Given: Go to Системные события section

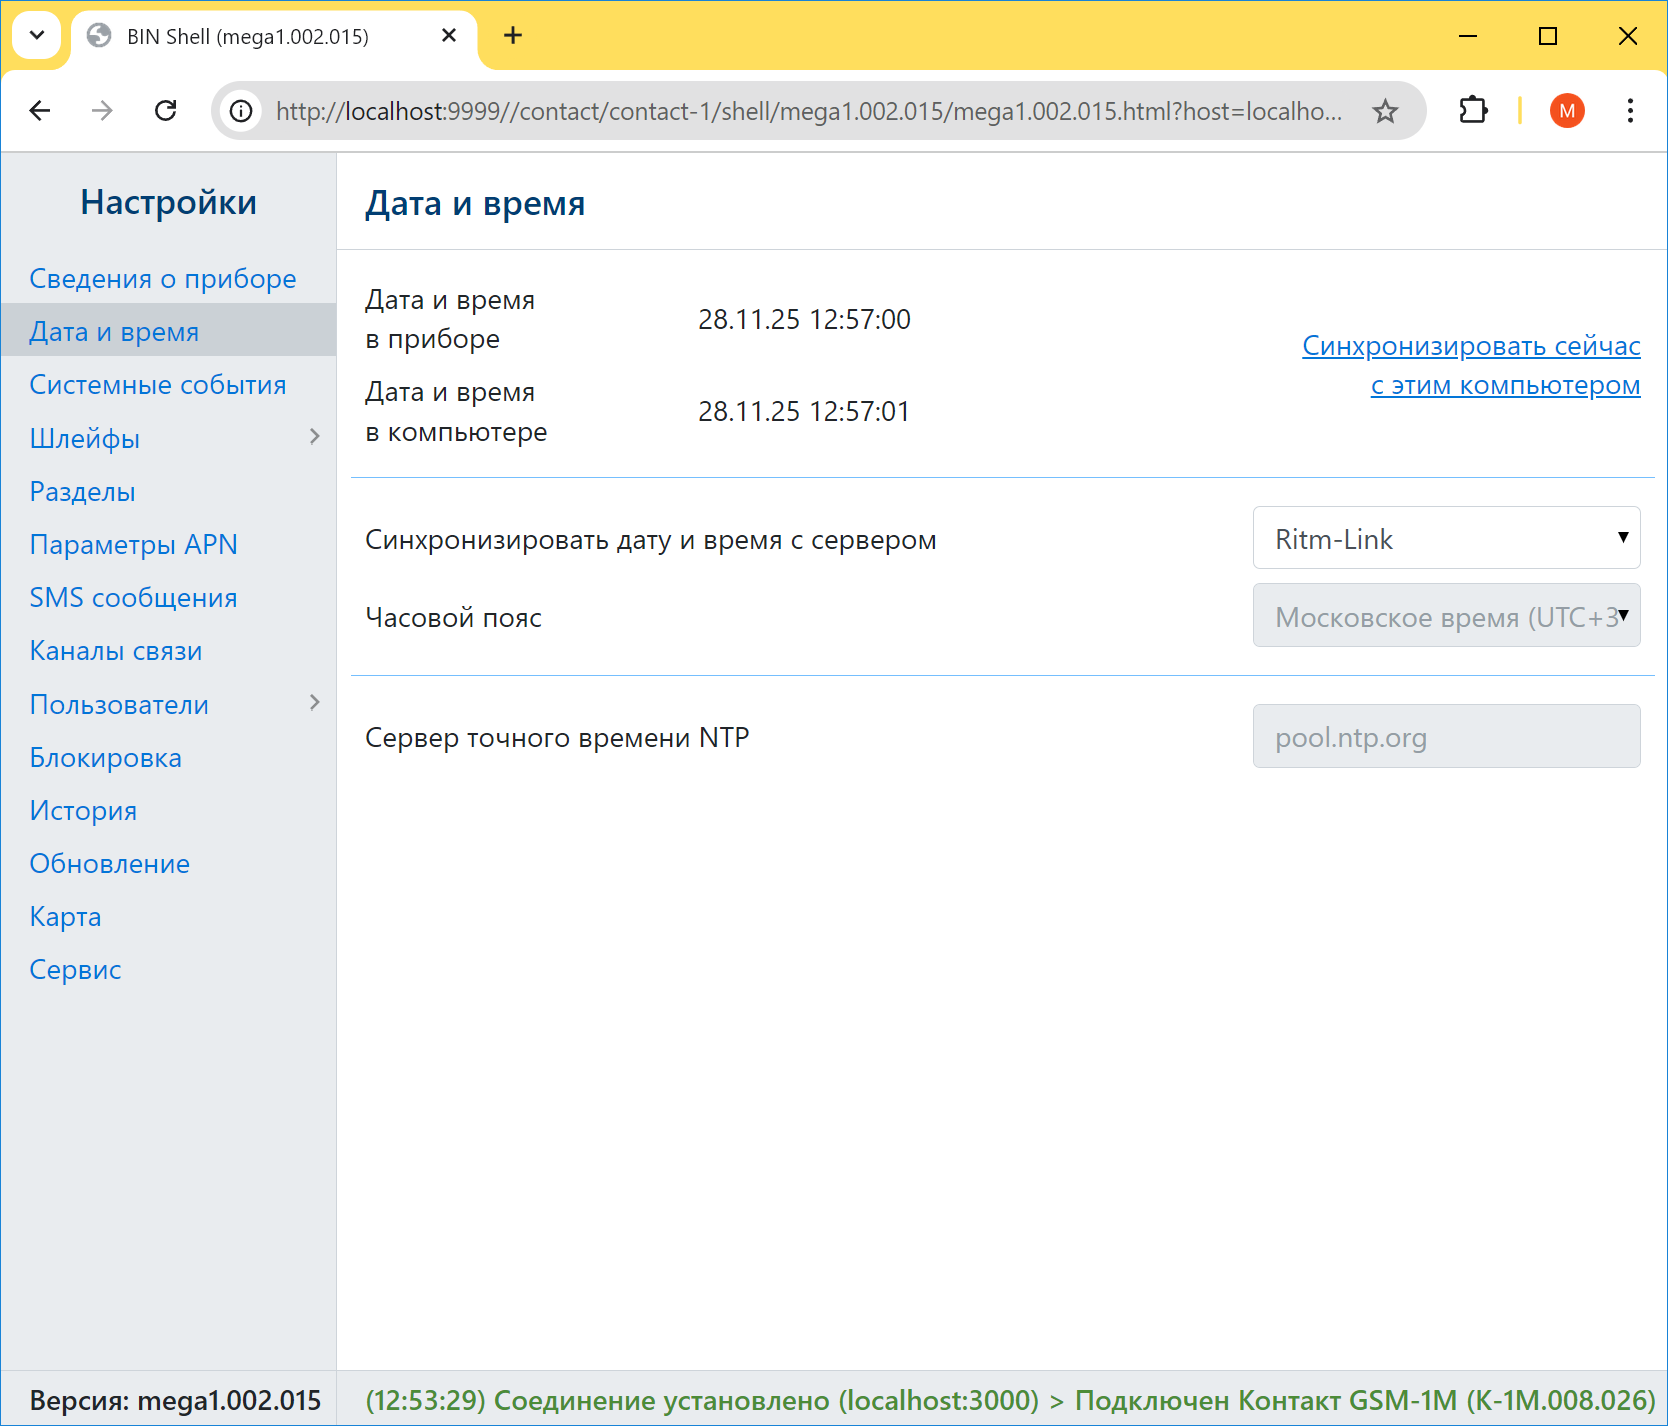Looking at the screenshot, I should (x=158, y=385).
